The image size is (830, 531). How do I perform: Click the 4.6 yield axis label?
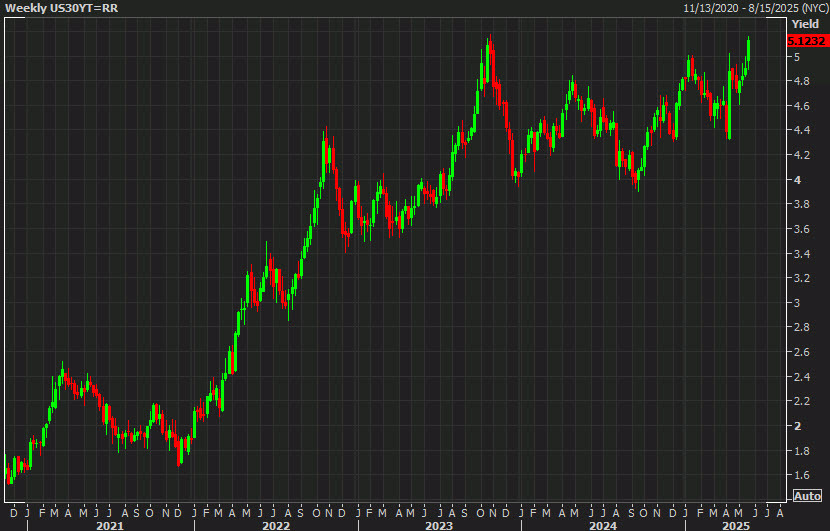[x=801, y=106]
